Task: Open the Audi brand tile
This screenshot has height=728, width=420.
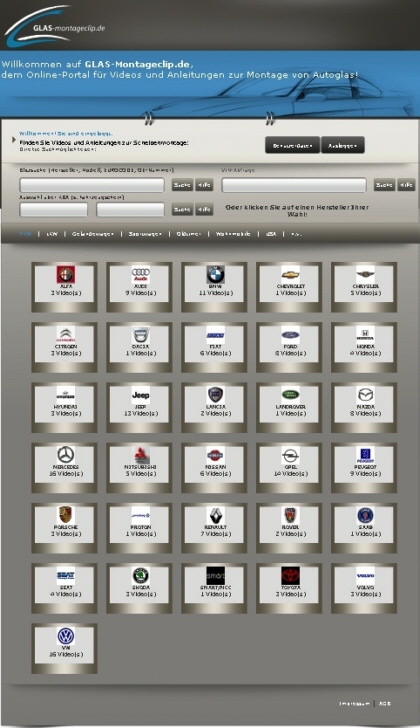Action: click(139, 286)
